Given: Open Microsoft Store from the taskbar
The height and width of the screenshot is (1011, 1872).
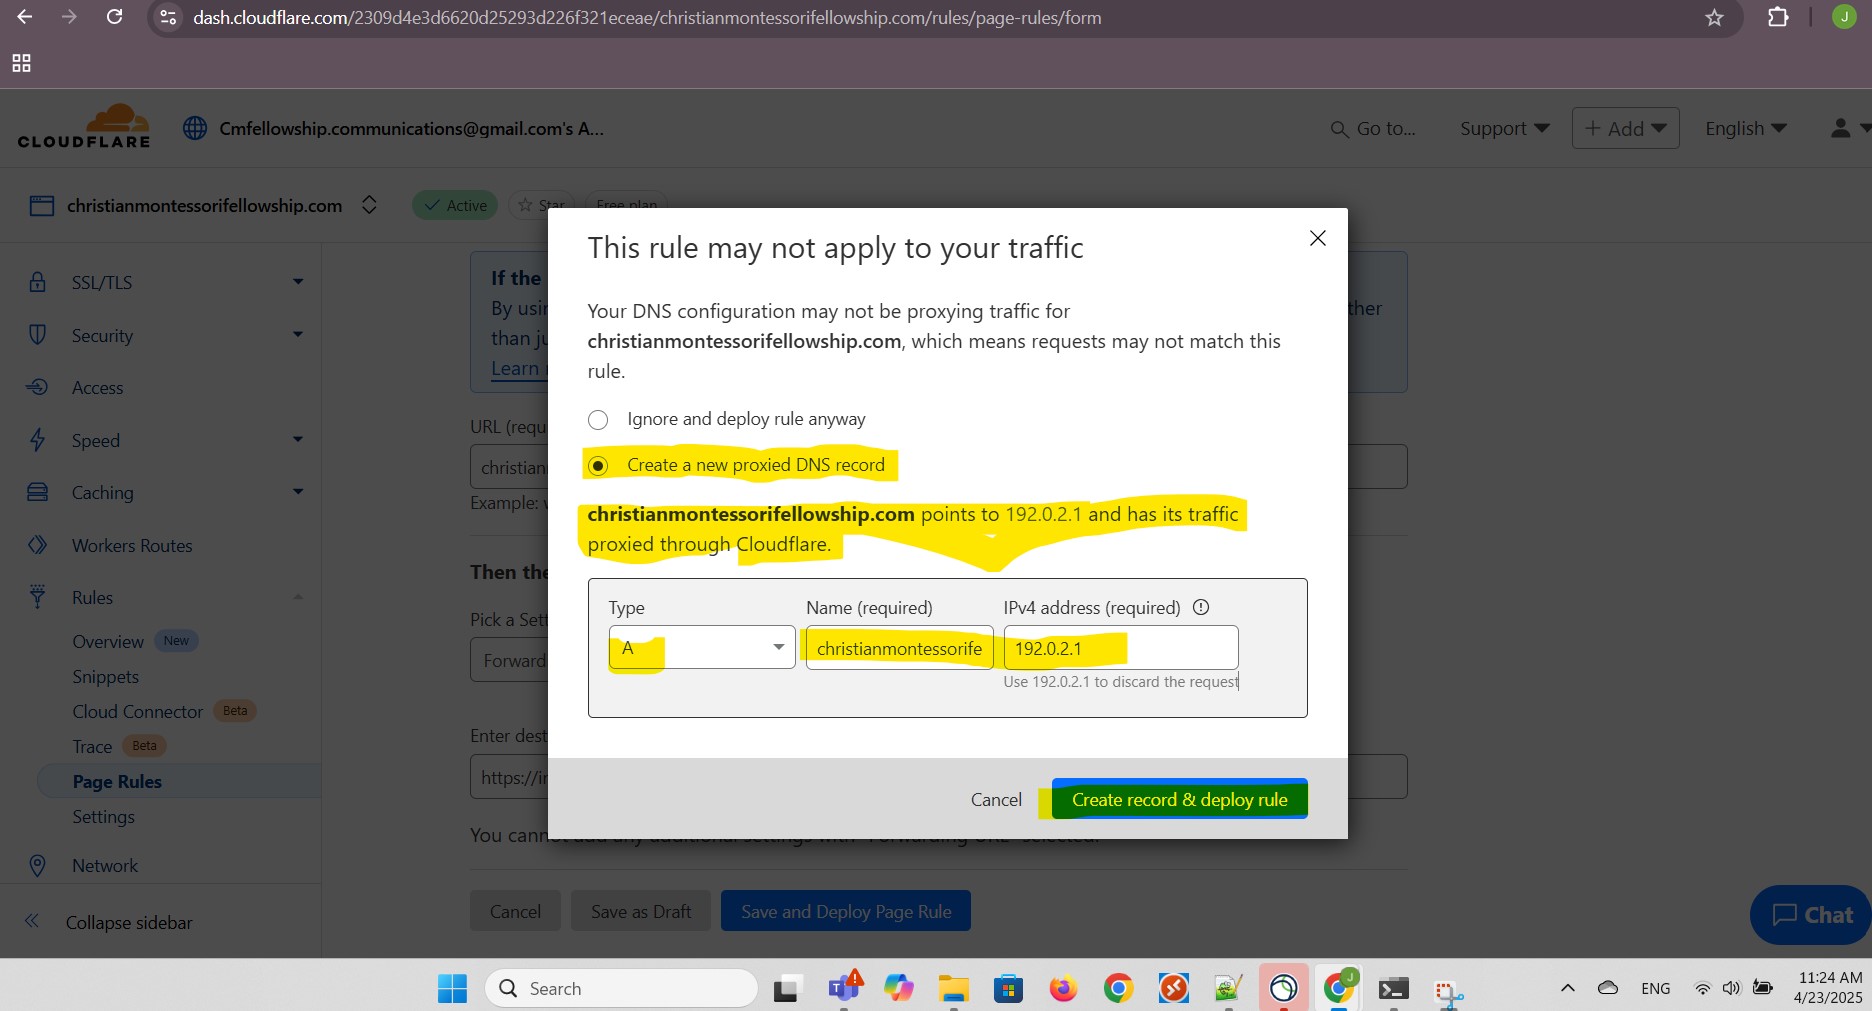Looking at the screenshot, I should (x=1008, y=988).
